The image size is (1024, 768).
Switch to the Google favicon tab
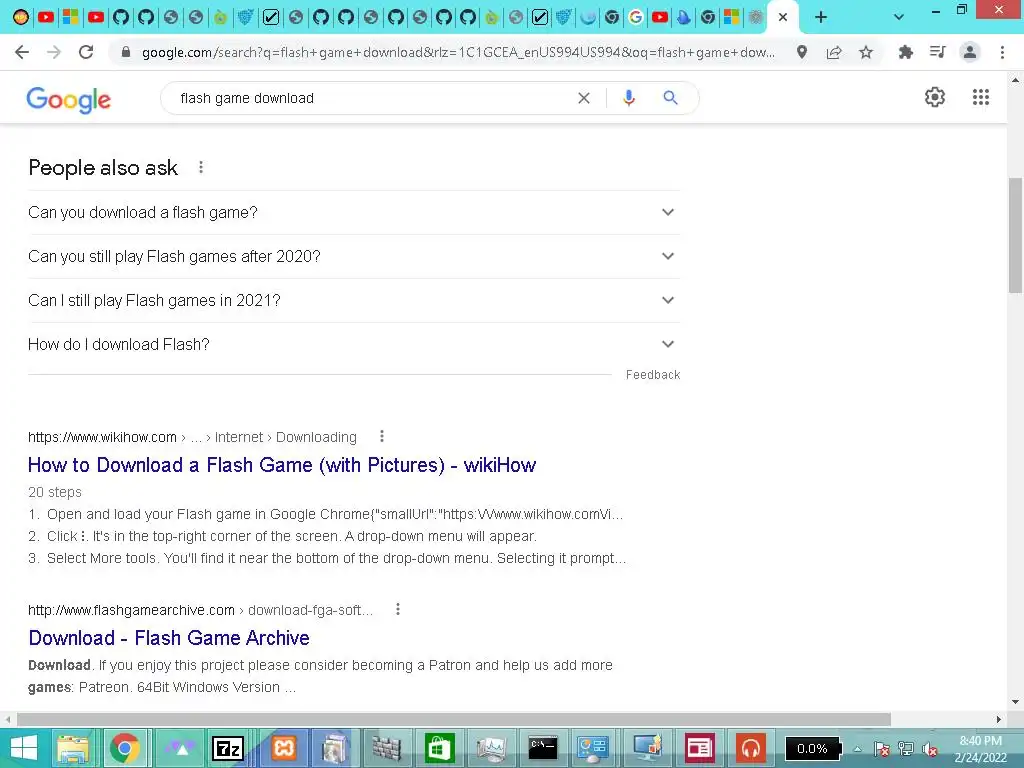[635, 17]
